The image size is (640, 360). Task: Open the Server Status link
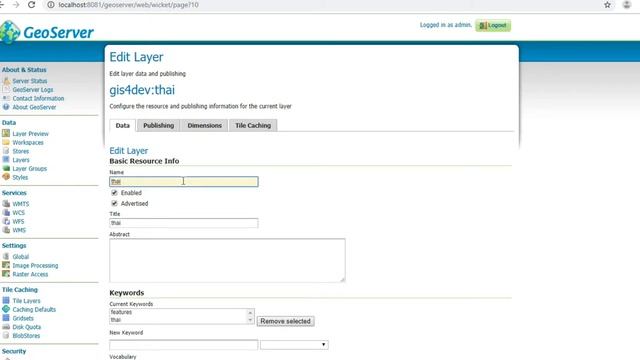click(x=30, y=81)
